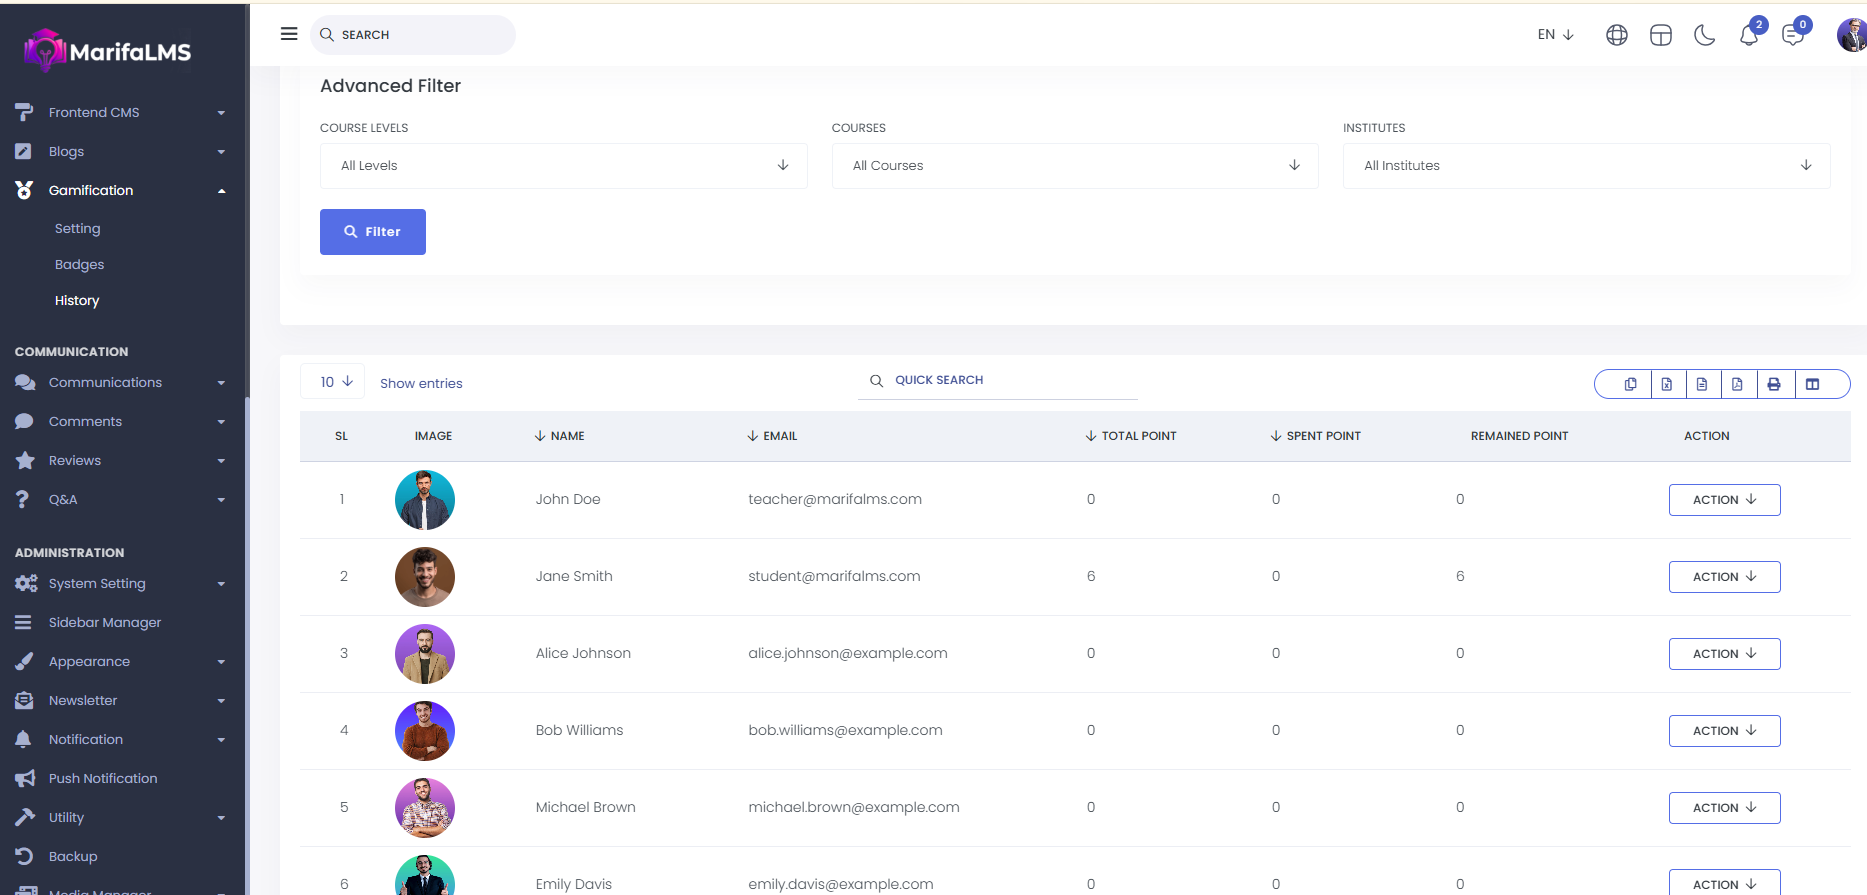Open column visibility icon
Viewport: 1867px width, 895px height.
pos(1812,384)
